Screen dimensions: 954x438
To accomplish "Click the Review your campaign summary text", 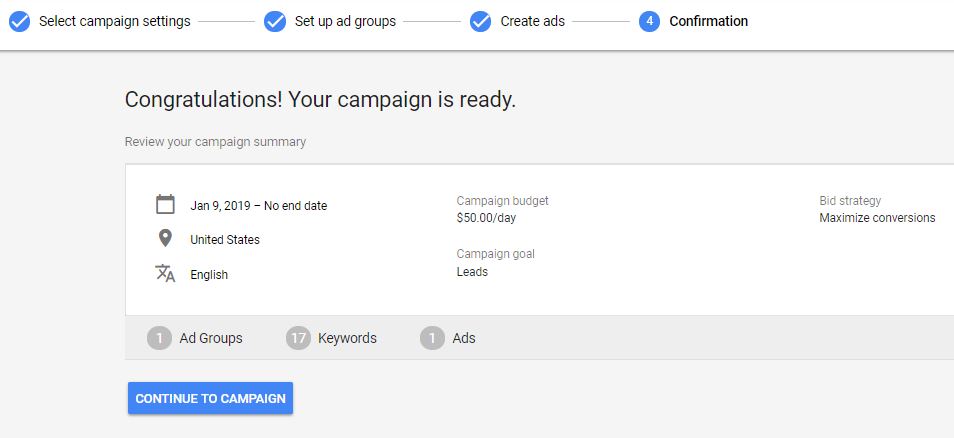I will tap(215, 142).
